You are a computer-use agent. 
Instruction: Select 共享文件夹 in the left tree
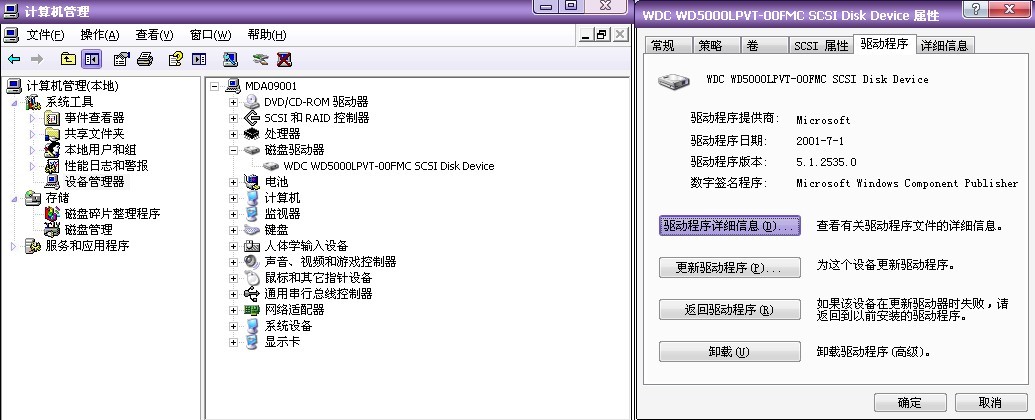(x=94, y=133)
